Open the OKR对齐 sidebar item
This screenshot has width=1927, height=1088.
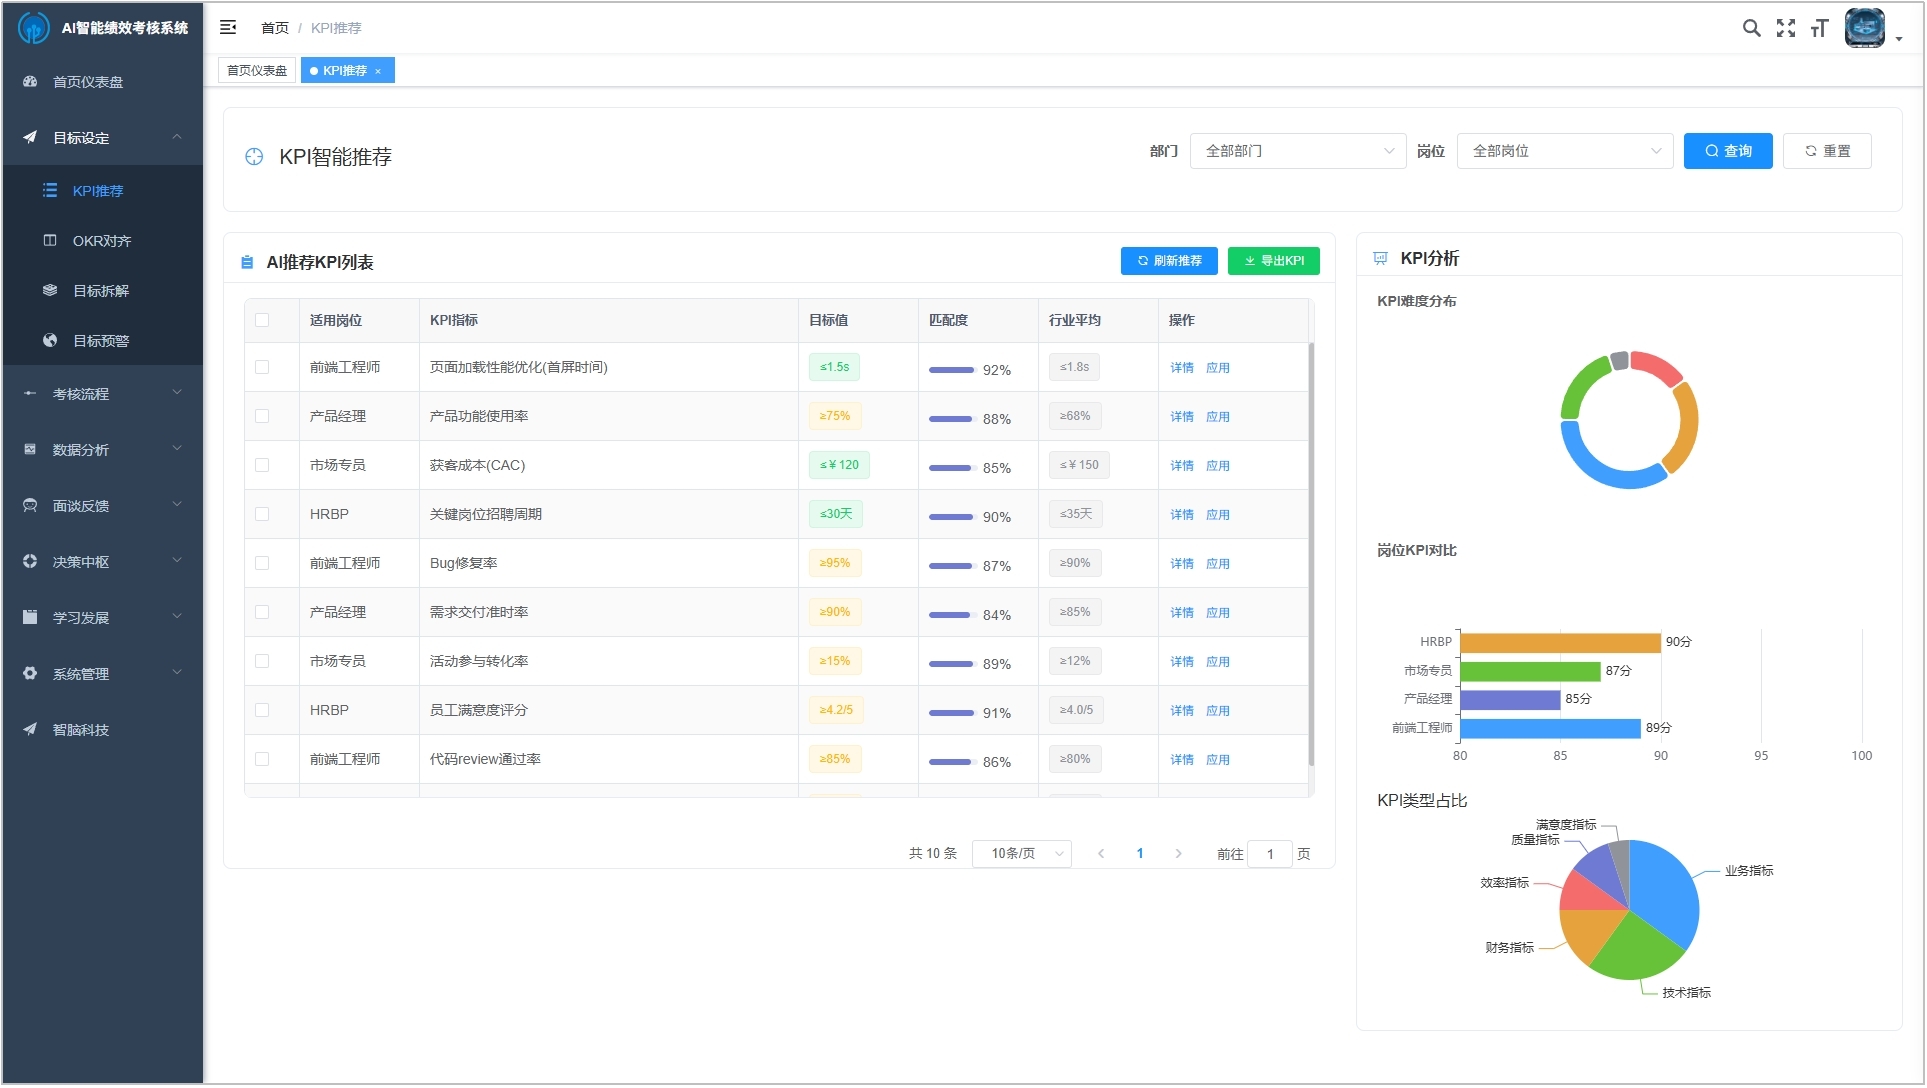coord(101,241)
